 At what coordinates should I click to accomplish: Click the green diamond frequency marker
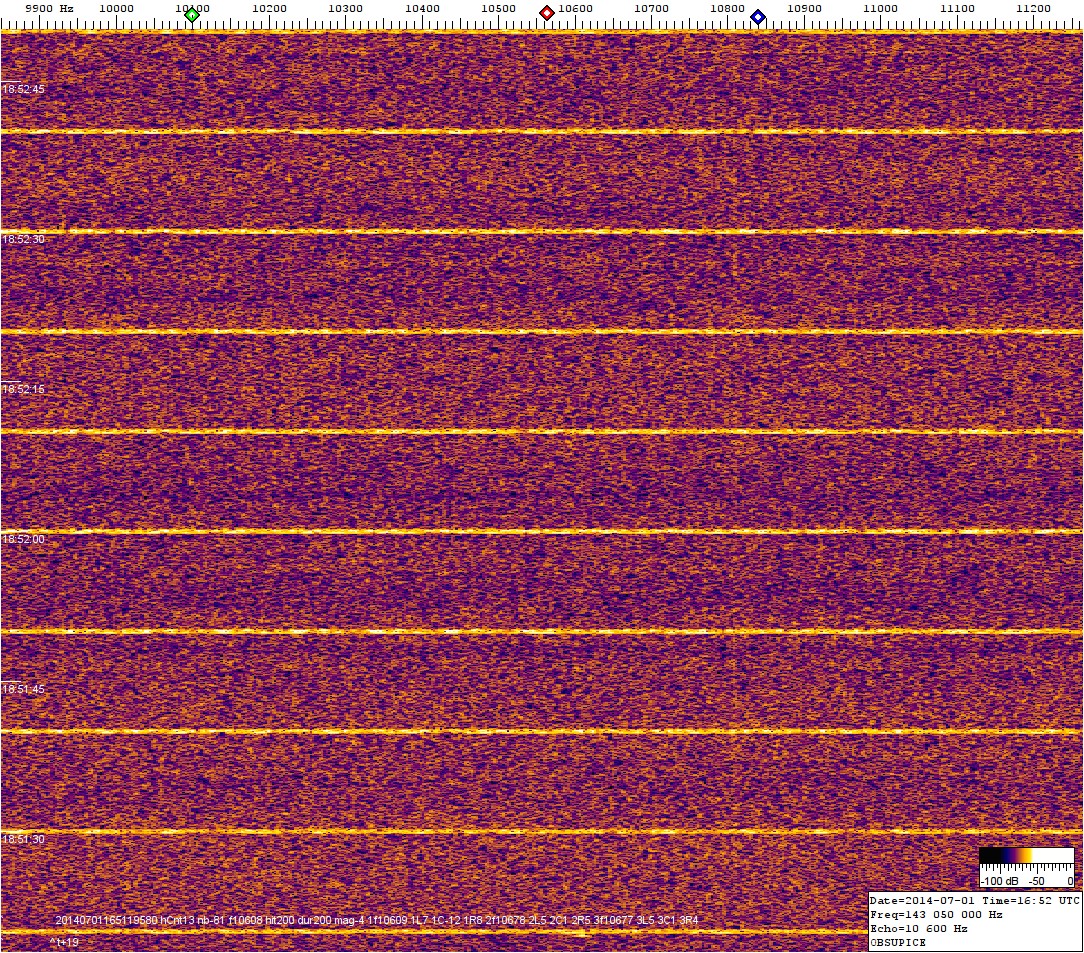click(x=192, y=14)
